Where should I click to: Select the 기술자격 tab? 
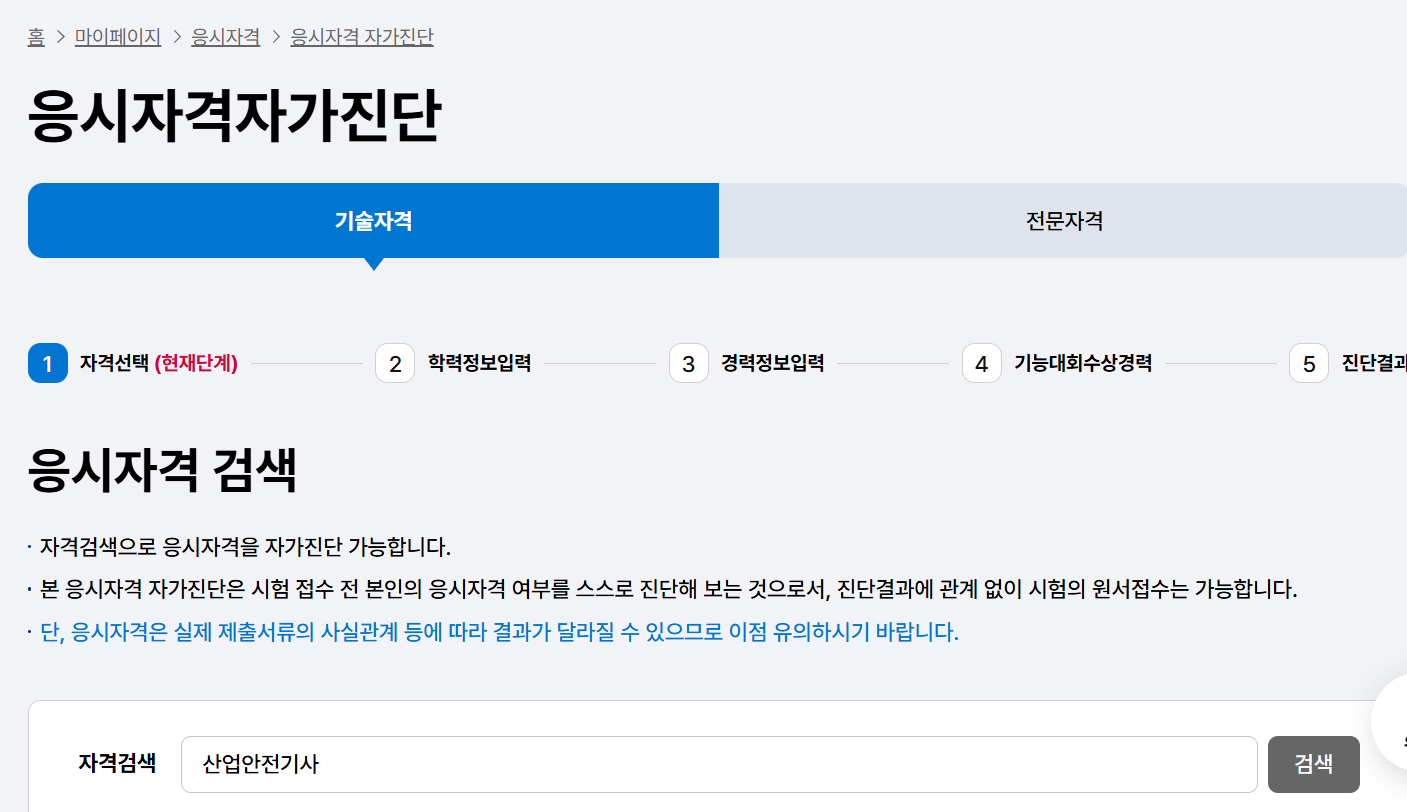(x=373, y=221)
